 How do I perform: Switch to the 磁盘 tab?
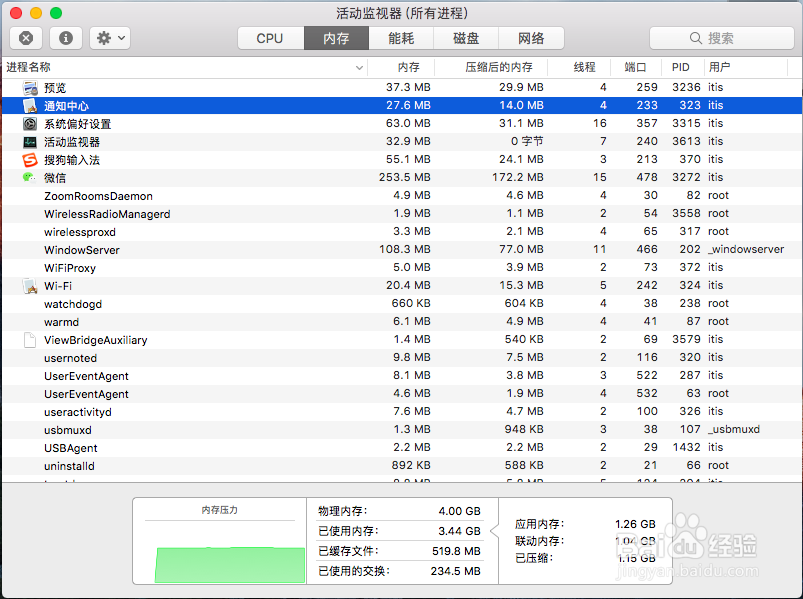coord(466,38)
